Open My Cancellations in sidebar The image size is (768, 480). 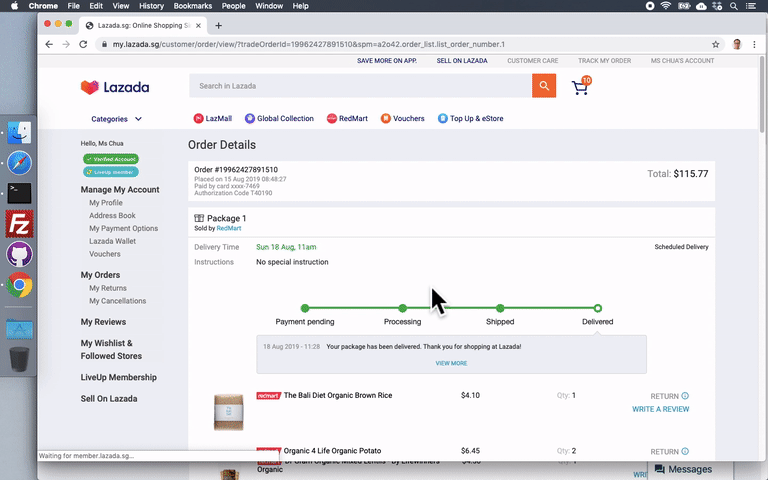point(118,301)
